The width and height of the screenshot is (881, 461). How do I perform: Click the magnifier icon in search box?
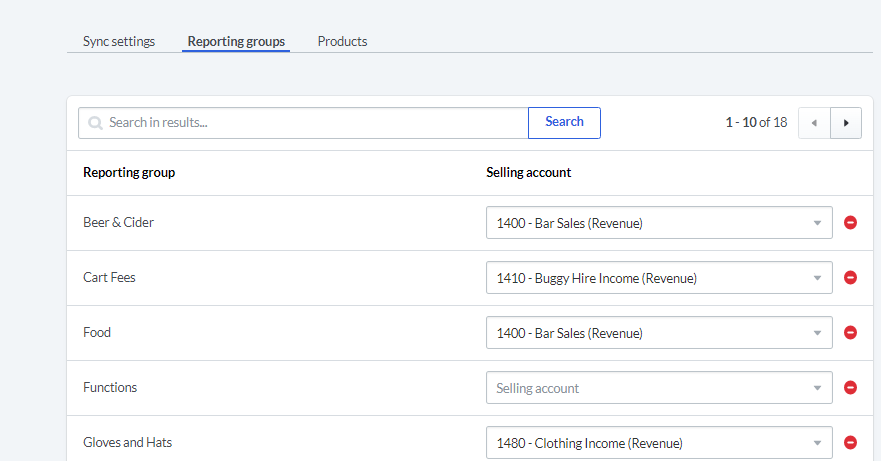[95, 123]
